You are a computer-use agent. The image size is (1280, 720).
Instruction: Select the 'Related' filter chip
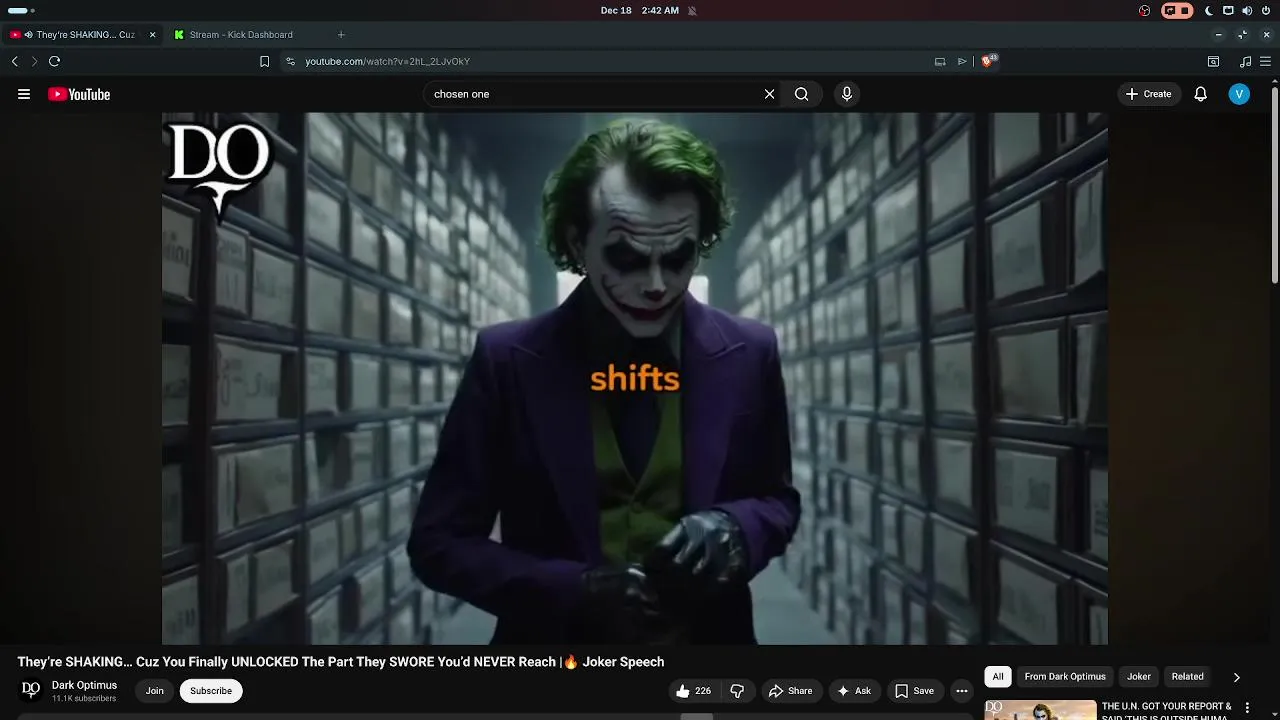[1187, 677]
